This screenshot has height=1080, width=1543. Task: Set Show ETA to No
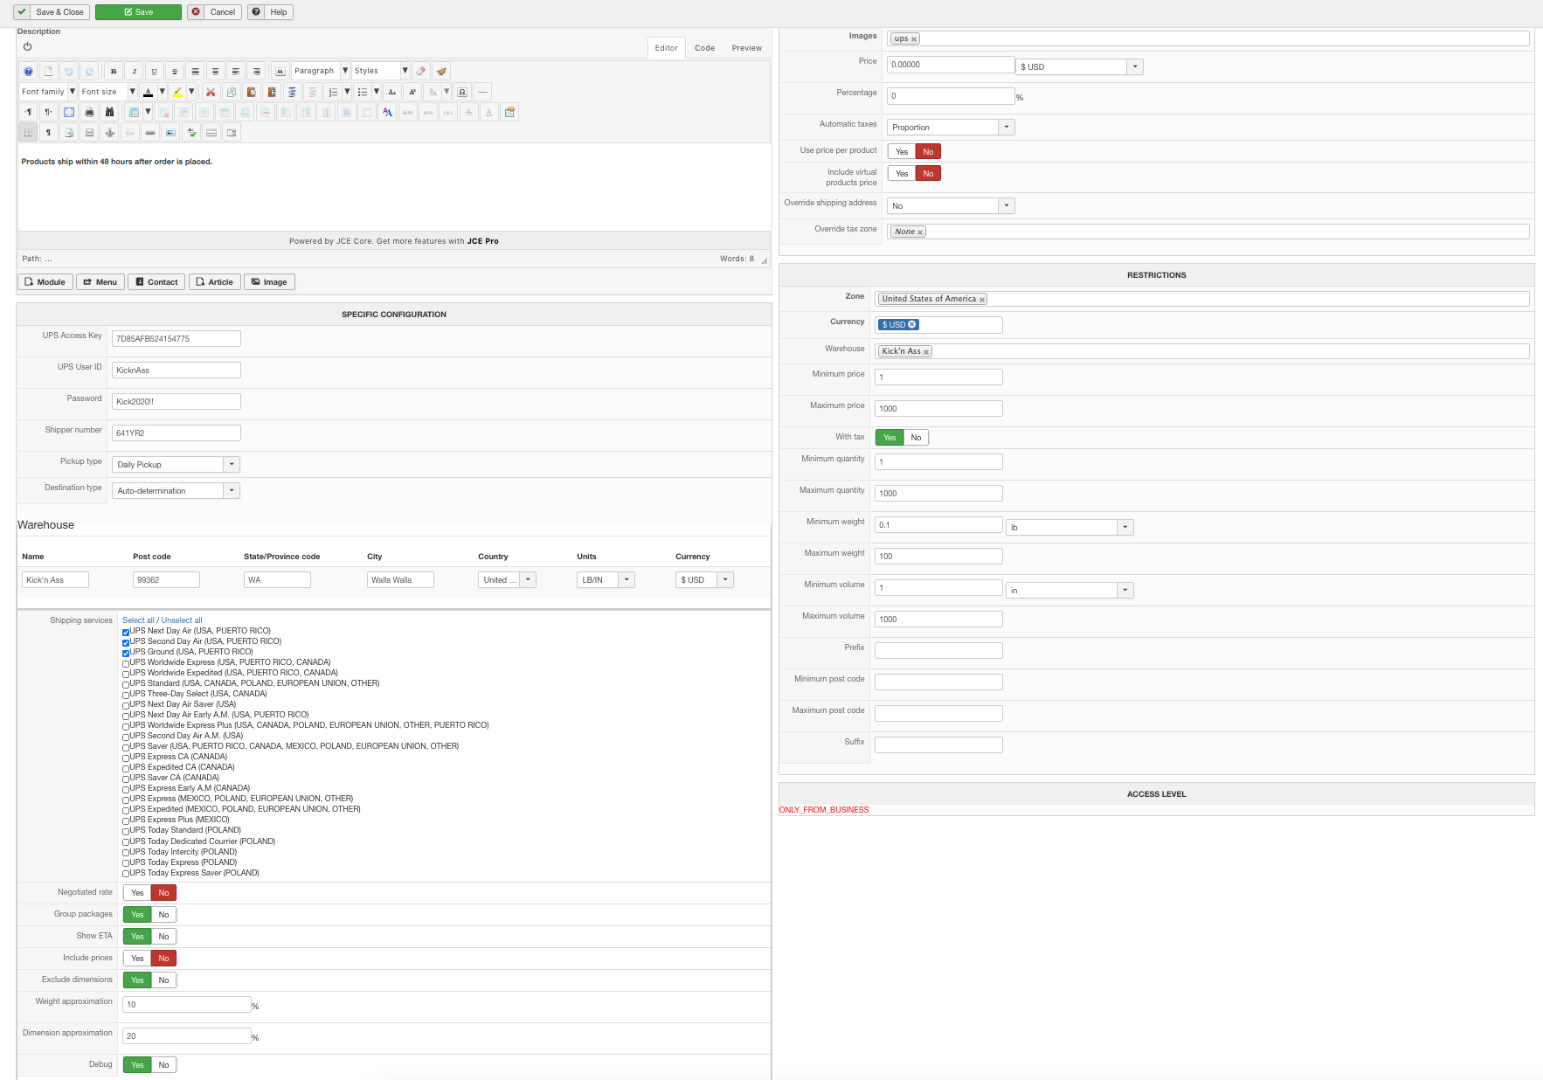164,937
